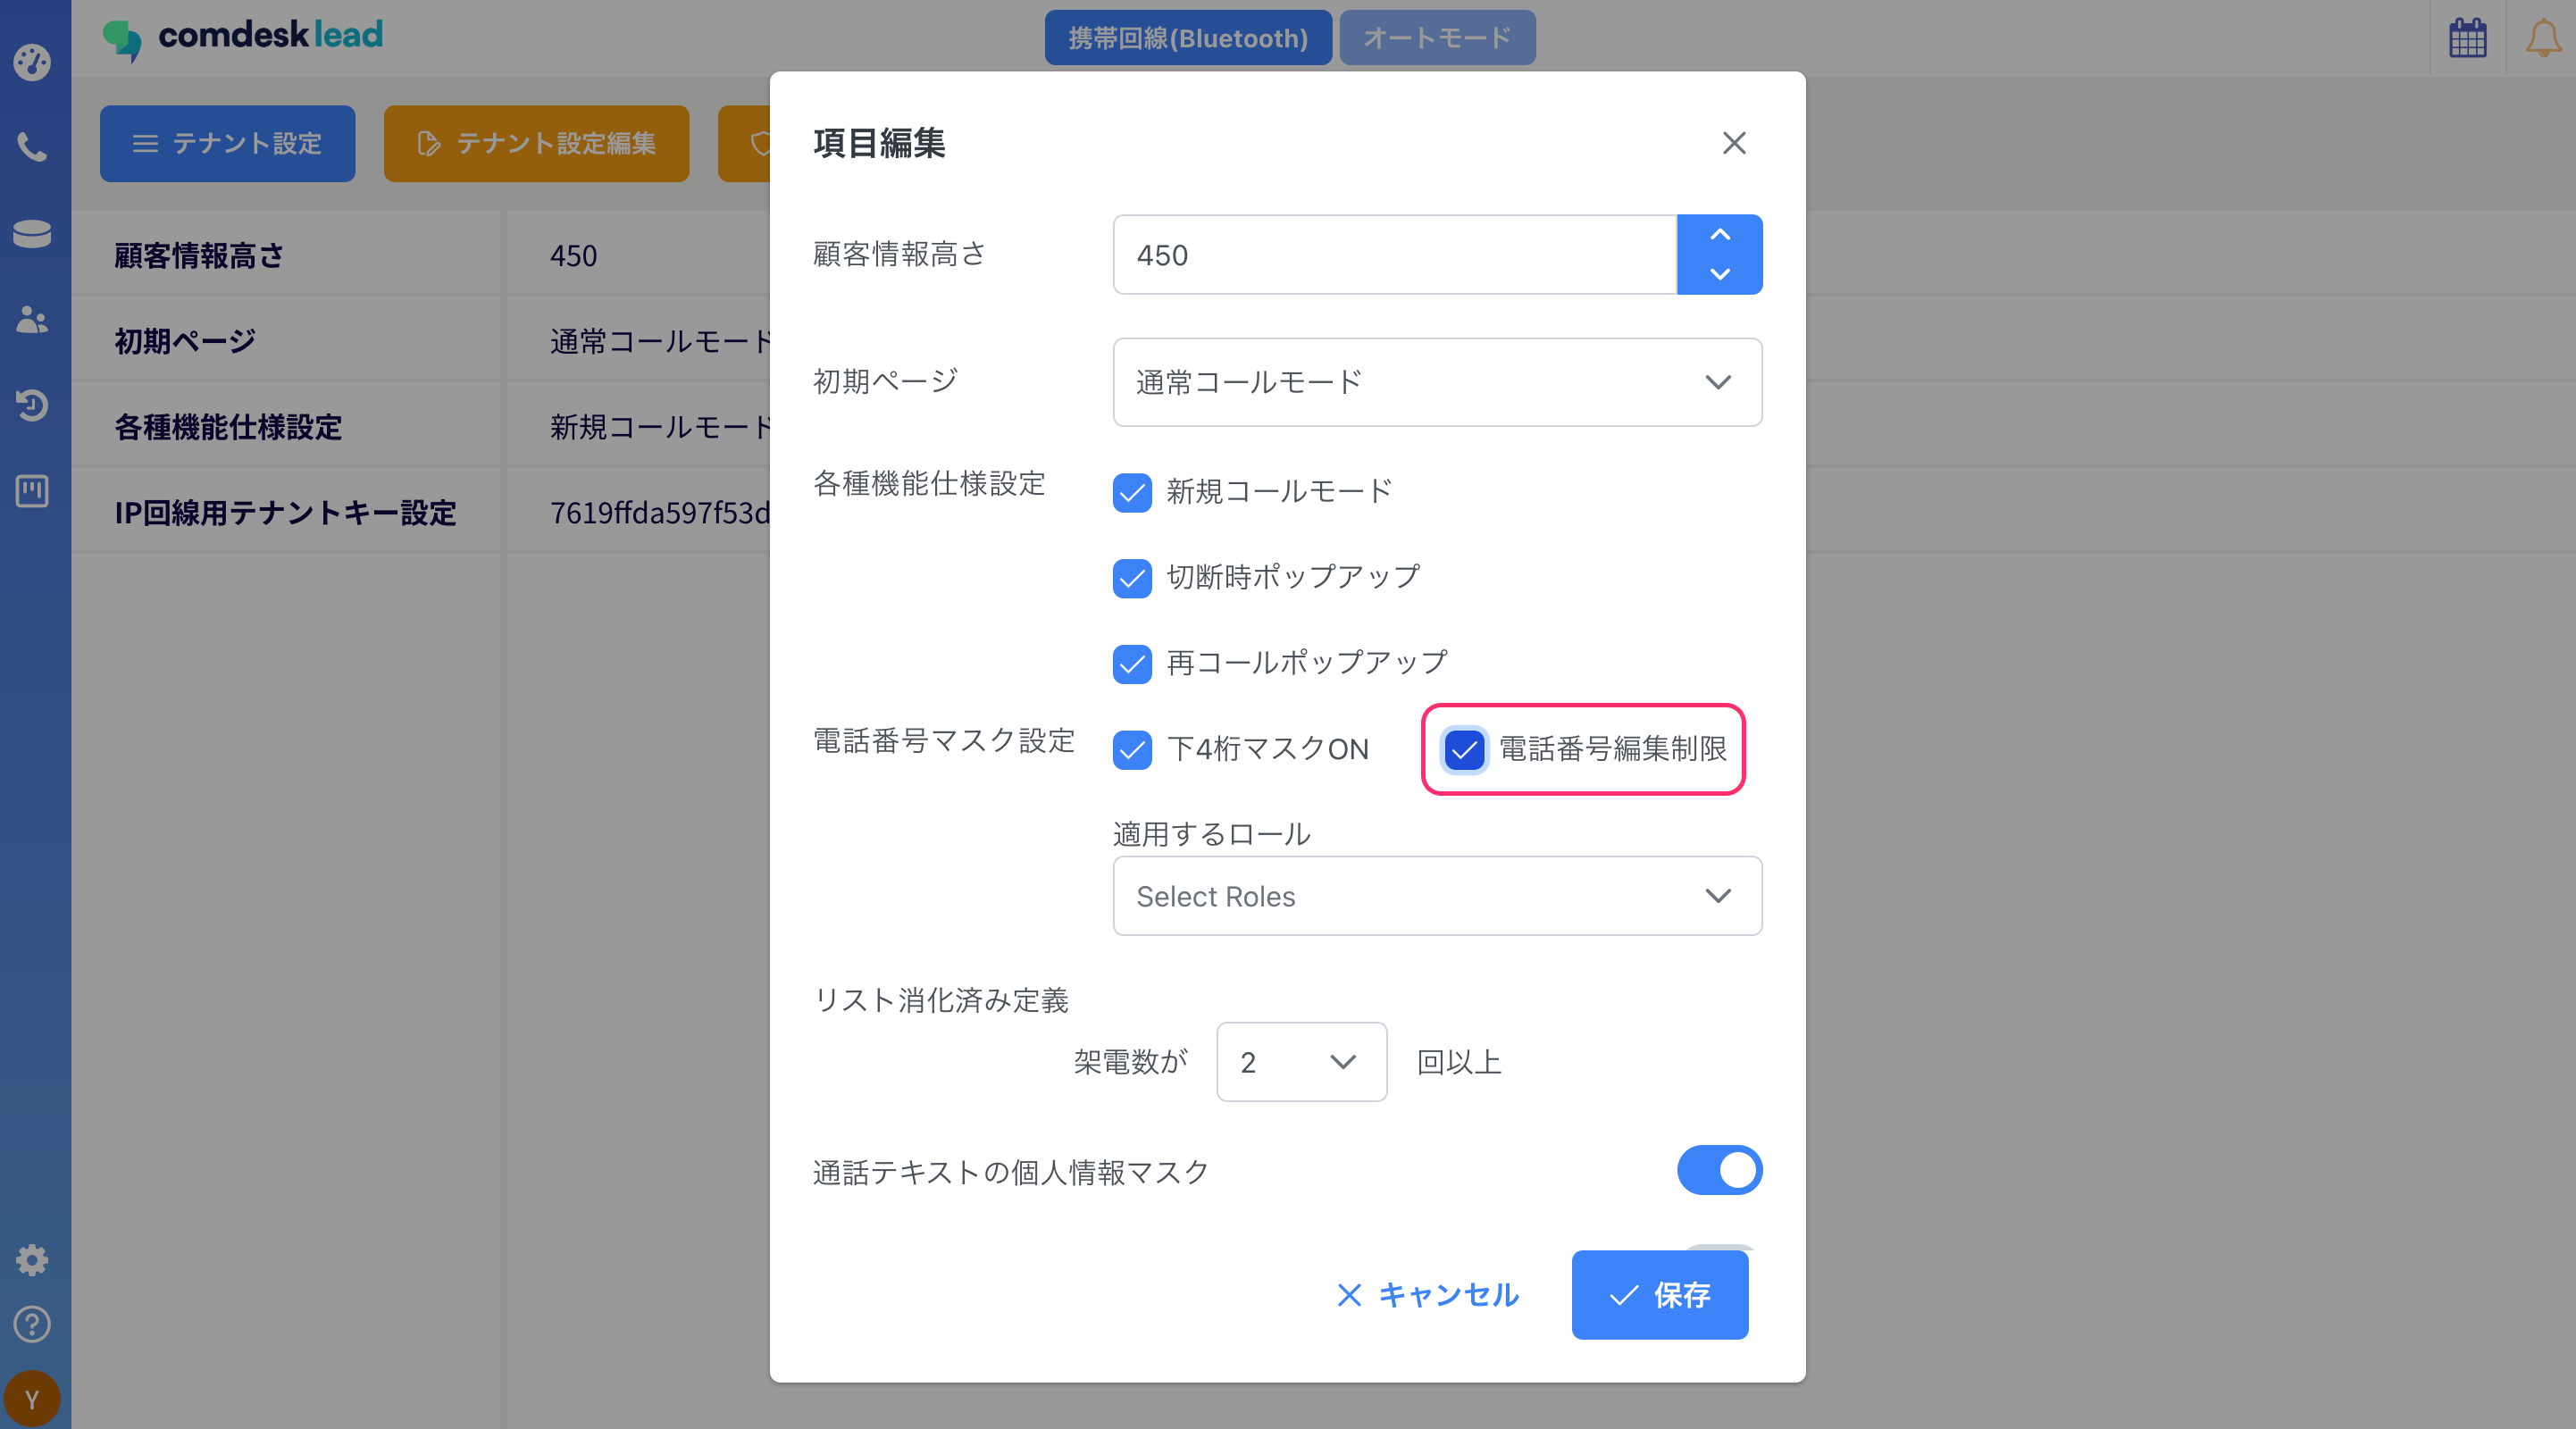Click the 顧客情報高さ row label in table
Image resolution: width=2576 pixels, height=1429 pixels.
point(199,255)
